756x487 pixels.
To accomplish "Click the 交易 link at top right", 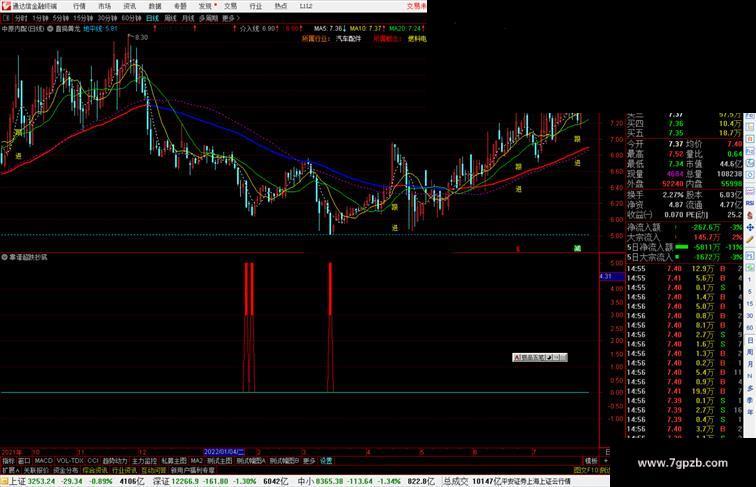I will tap(416, 6).
